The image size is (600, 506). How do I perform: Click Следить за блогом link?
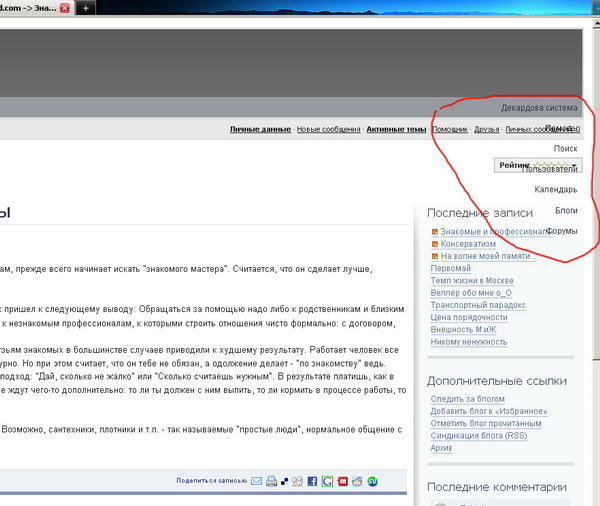pyautogui.click(x=468, y=399)
